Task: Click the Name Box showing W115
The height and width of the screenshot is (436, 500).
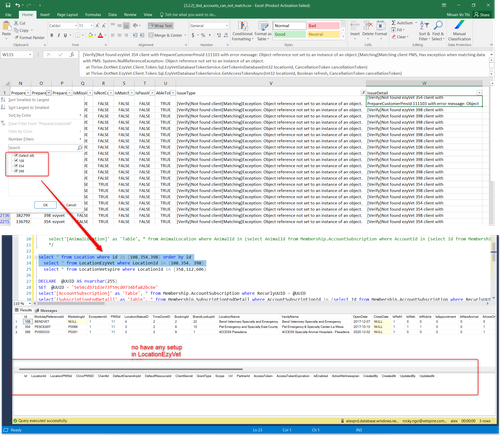Action: coord(17,54)
